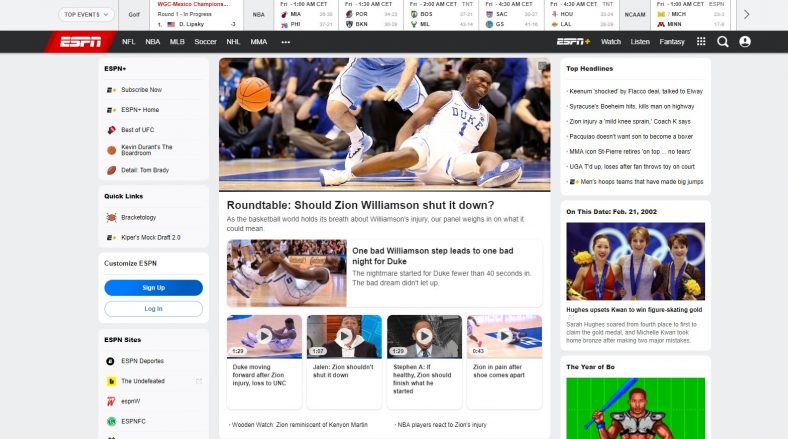
Task: Read Men's hoops teams big jumps headline
Action: (x=641, y=182)
